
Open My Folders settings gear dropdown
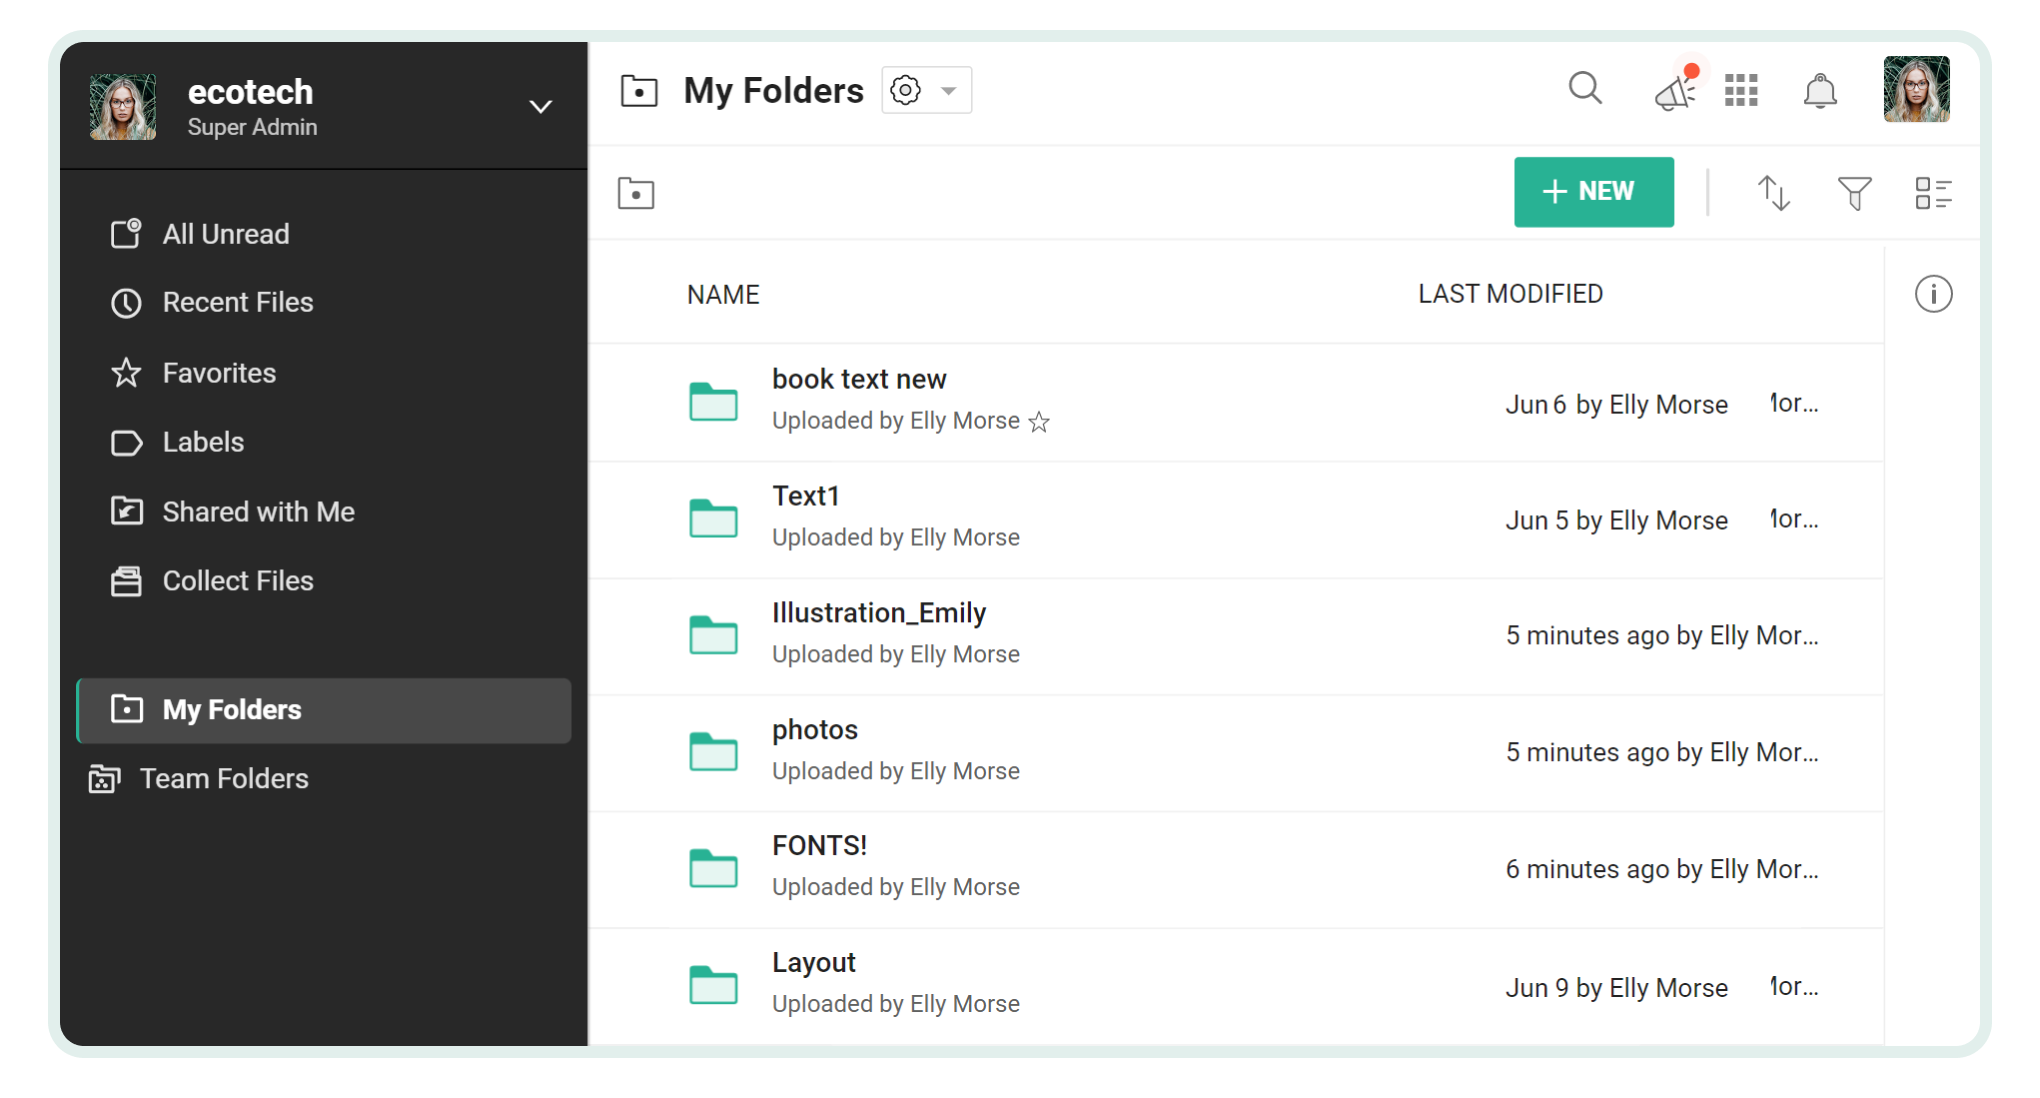tap(926, 90)
